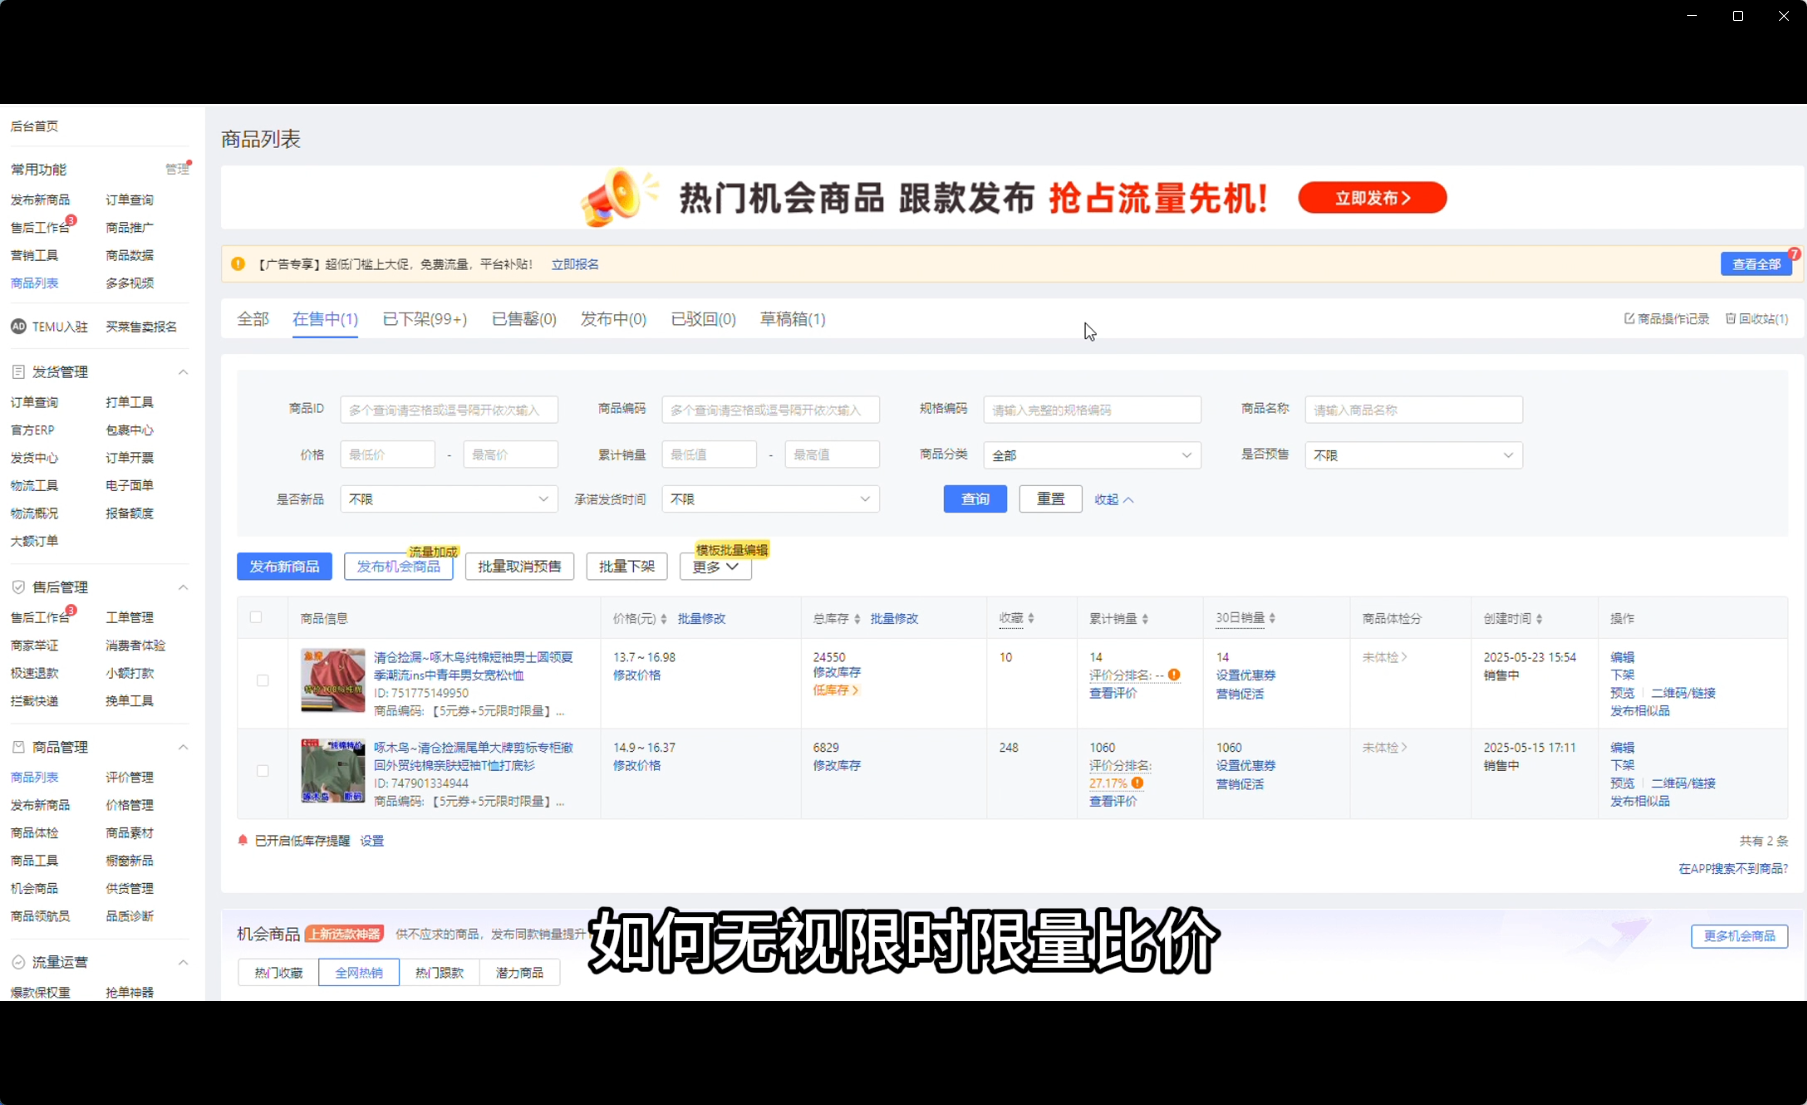Viewport: 1807px width, 1105px height.
Task: Click the 流量运营 sidebar section icon
Action: point(17,962)
